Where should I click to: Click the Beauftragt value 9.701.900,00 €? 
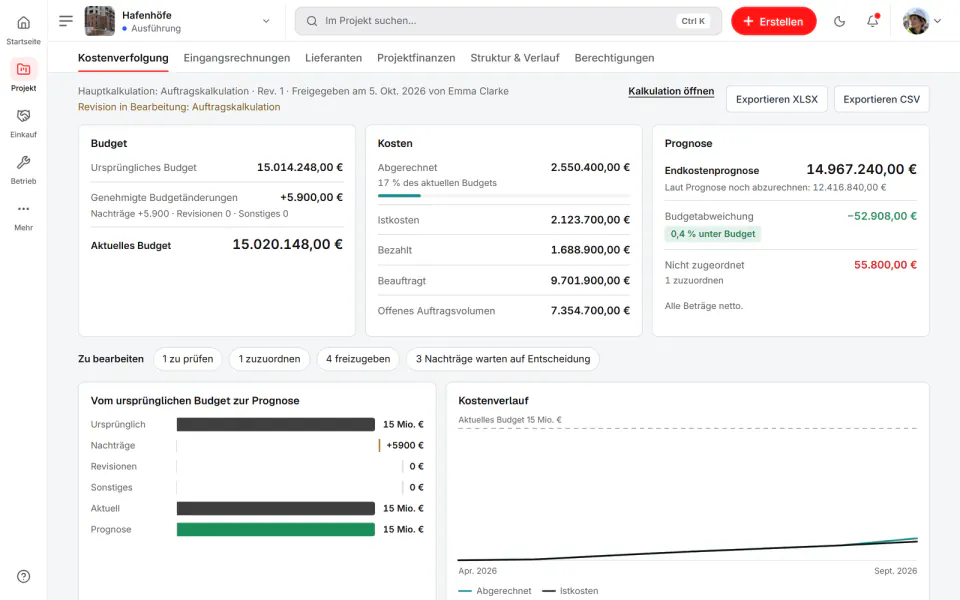(590, 280)
